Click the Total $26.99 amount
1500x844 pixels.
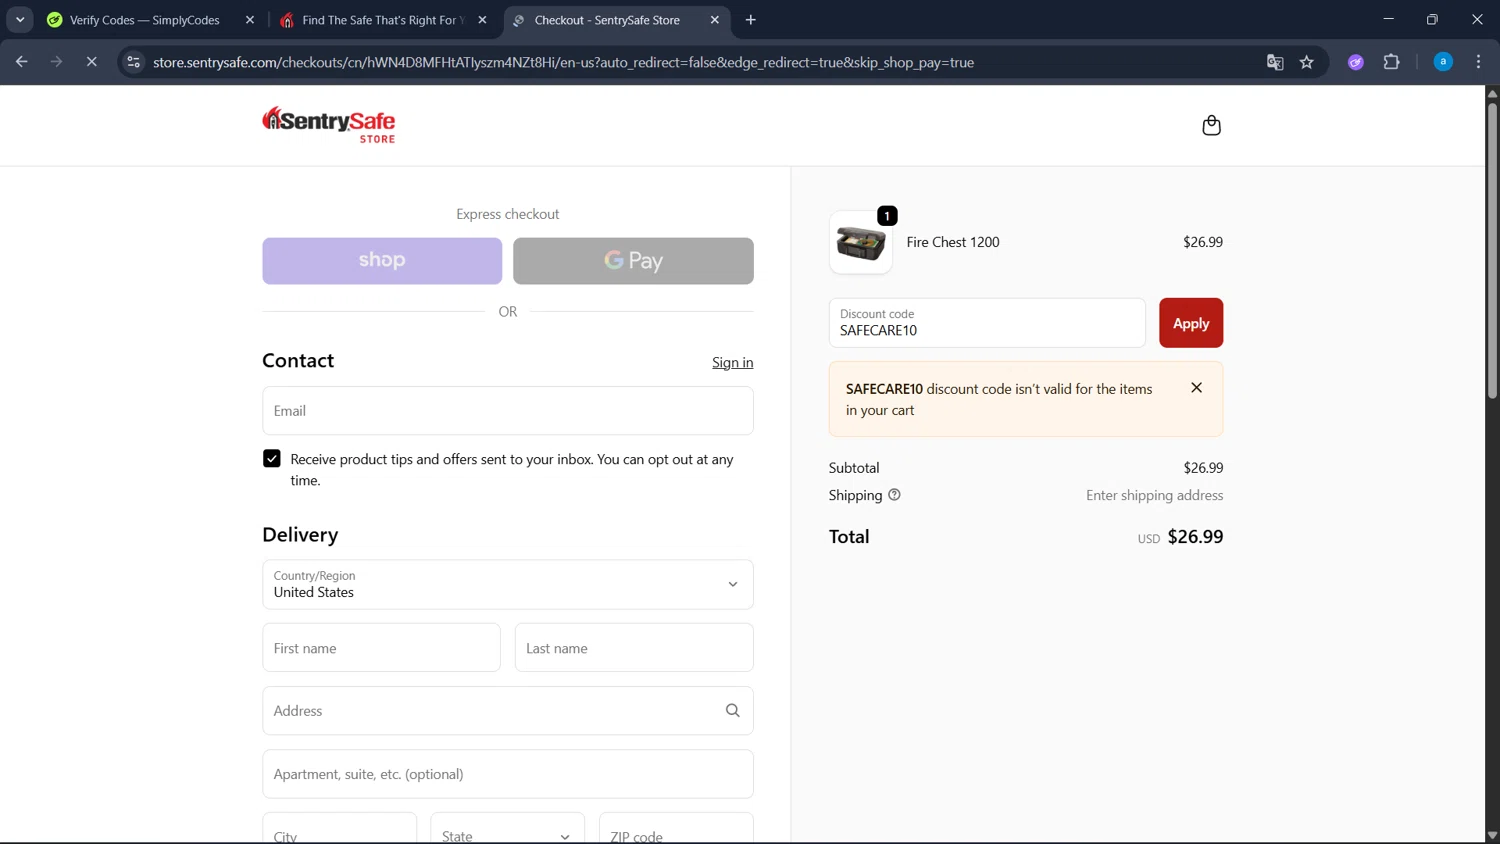1195,537
